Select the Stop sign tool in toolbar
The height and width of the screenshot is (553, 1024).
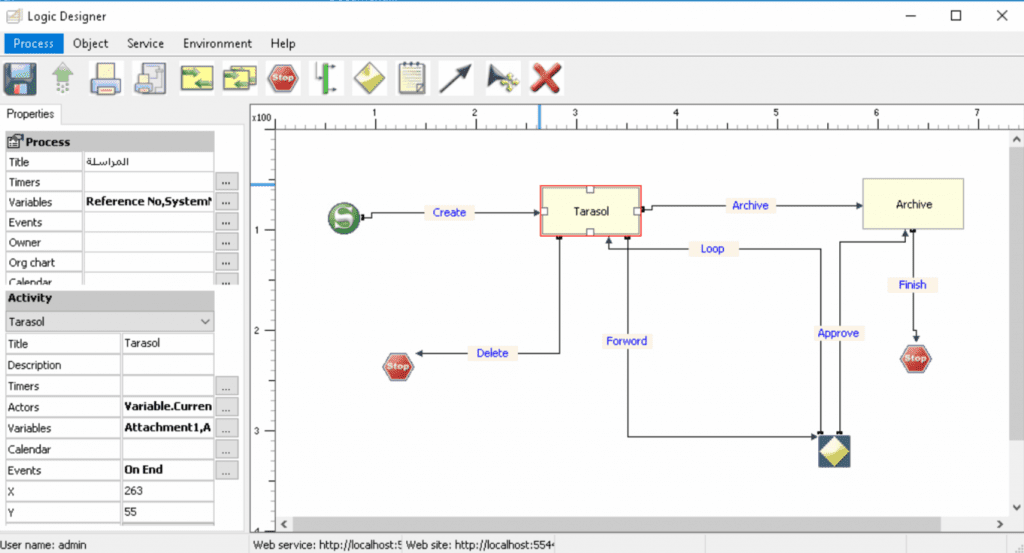point(284,78)
